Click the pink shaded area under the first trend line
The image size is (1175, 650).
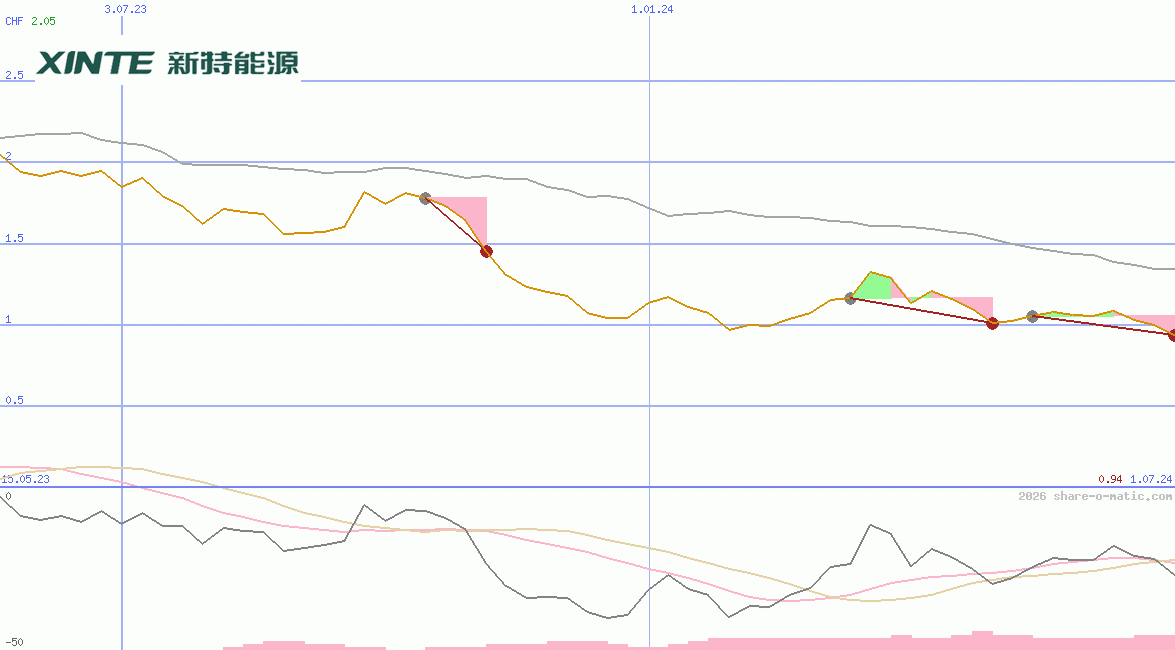471,214
